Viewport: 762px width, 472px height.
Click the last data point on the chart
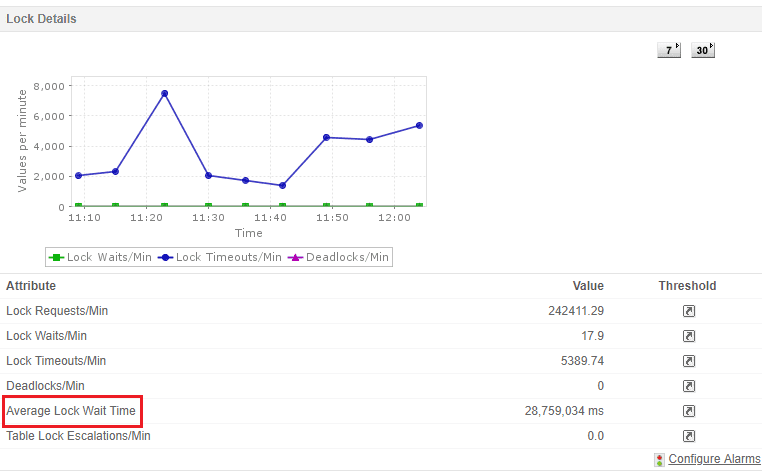click(419, 126)
